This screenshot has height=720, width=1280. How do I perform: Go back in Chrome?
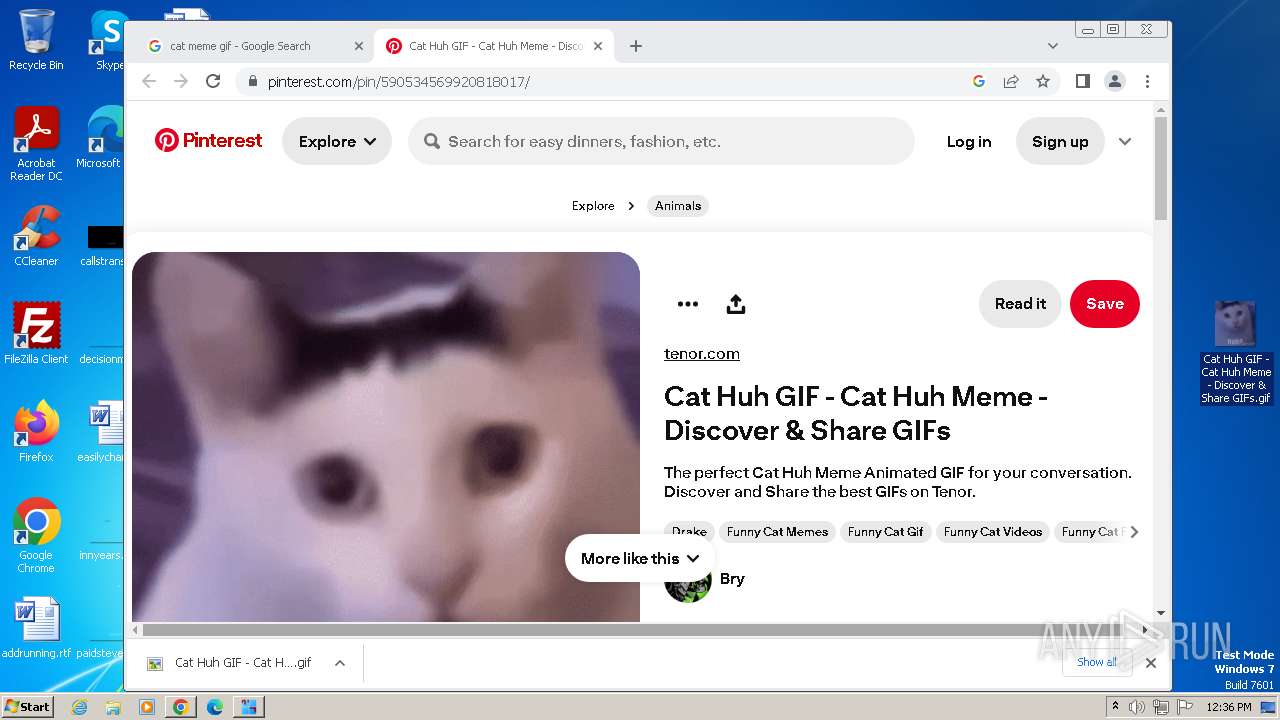[149, 82]
